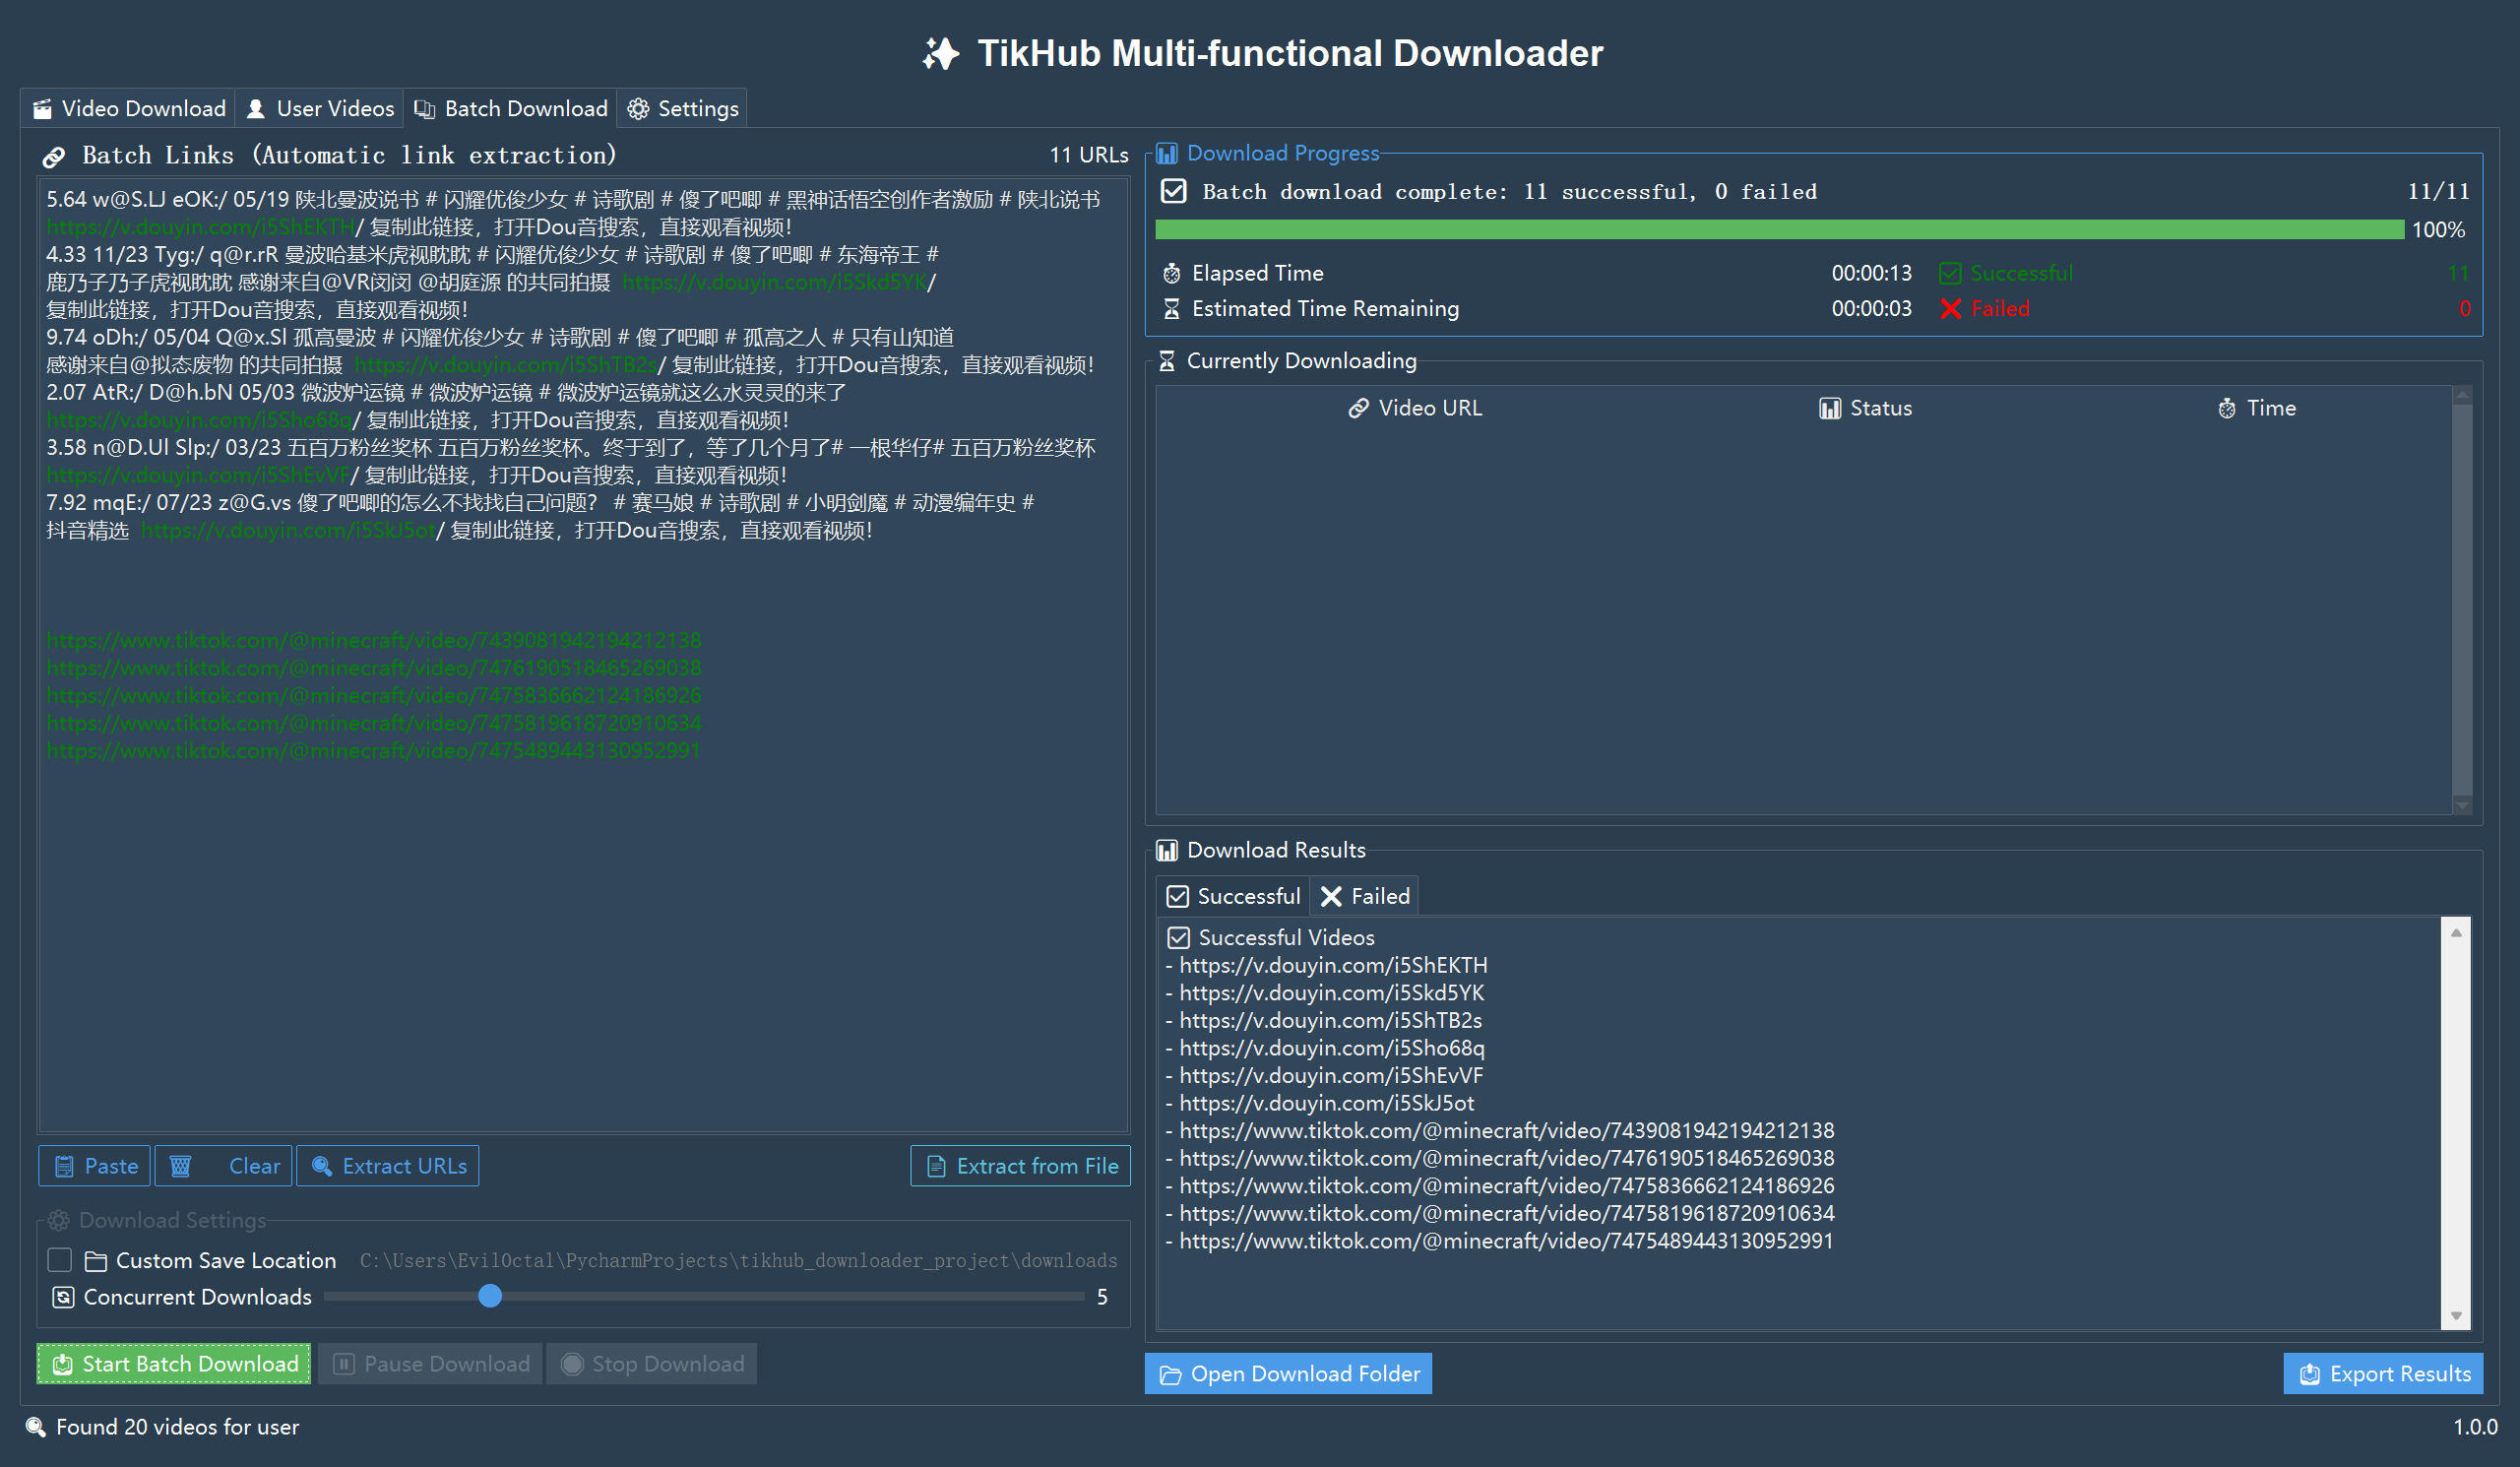Click the green Successful count check icon
The image size is (2520, 1467).
(1949, 273)
